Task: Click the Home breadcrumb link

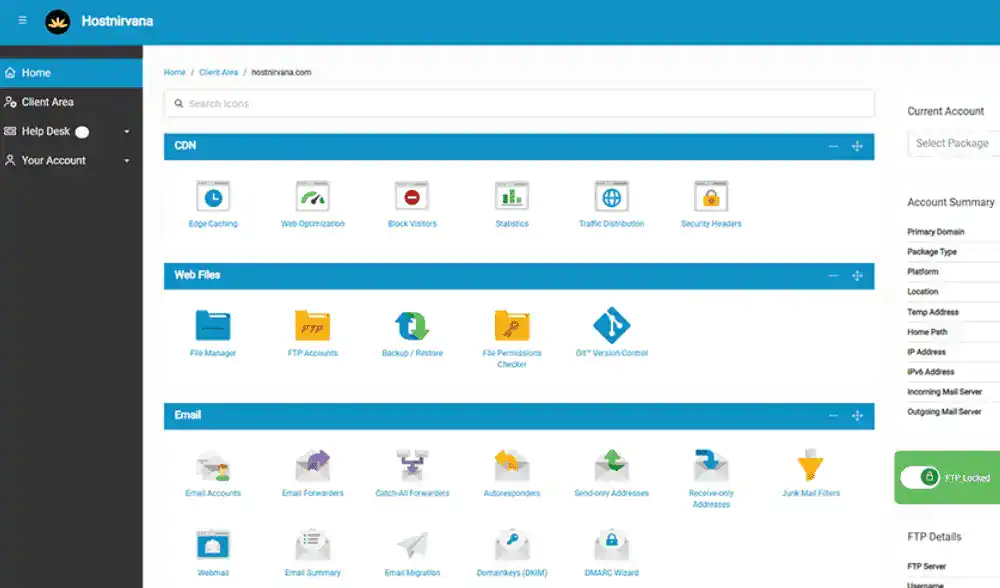Action: [x=175, y=73]
